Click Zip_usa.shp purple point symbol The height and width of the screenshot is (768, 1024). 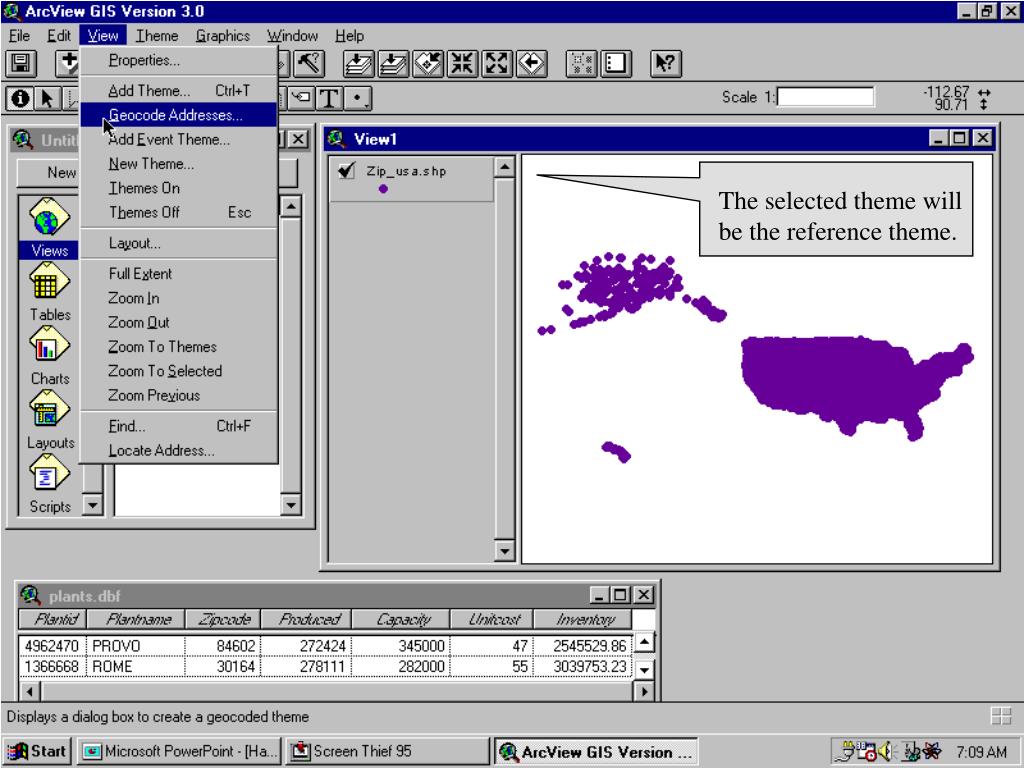(x=383, y=189)
